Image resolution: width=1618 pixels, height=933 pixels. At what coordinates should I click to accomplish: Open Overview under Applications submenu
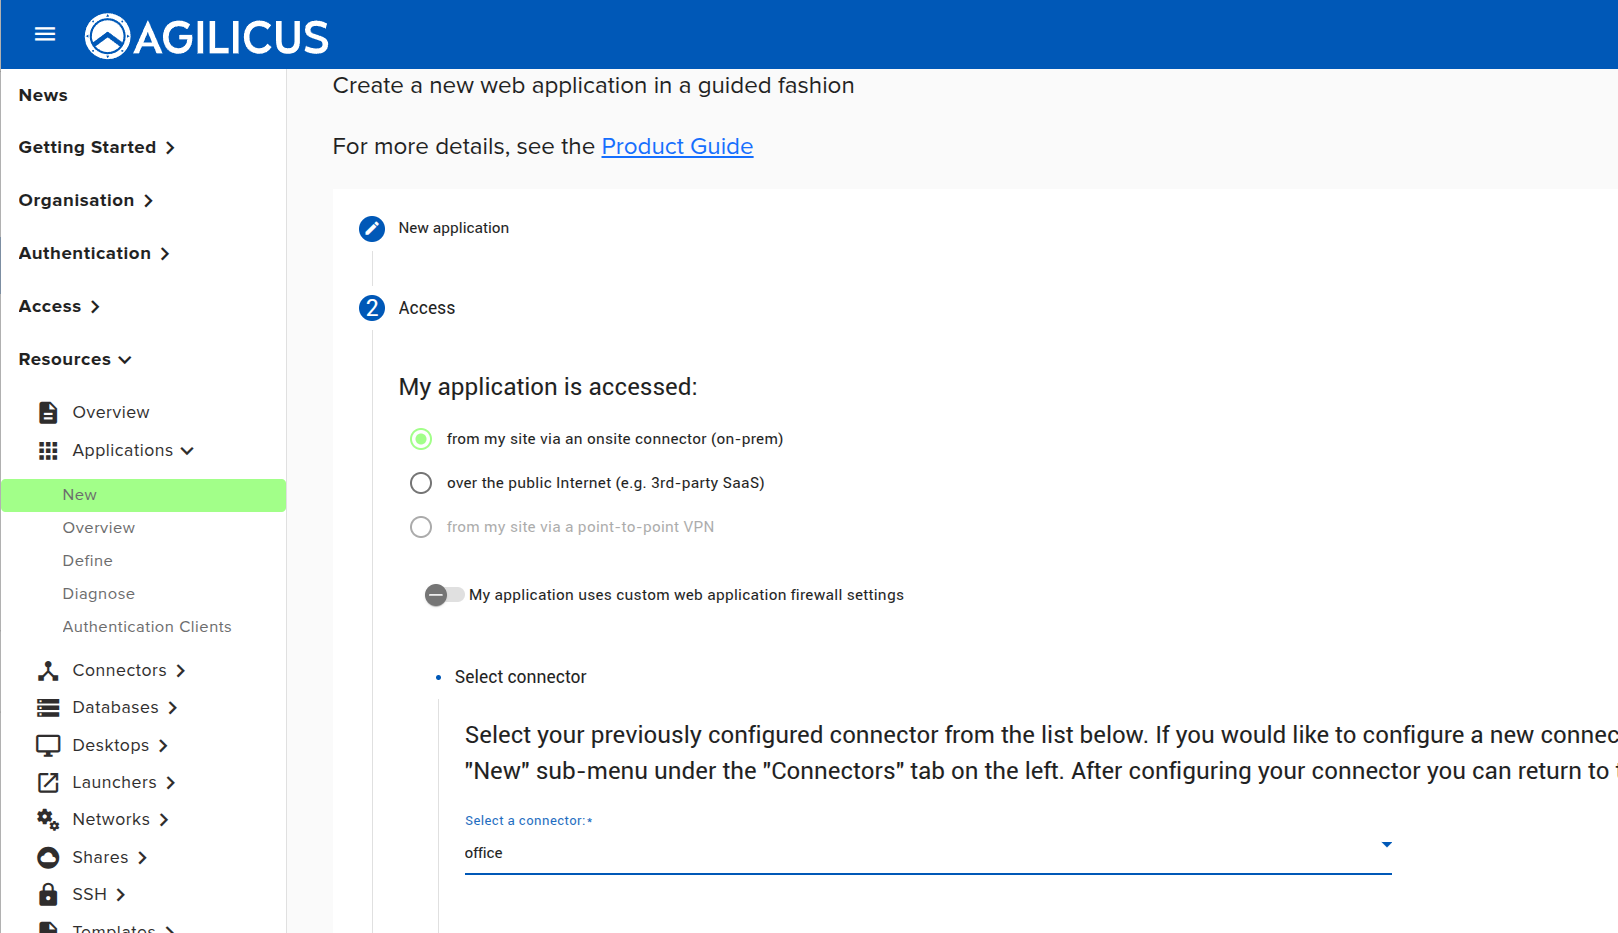[99, 528]
